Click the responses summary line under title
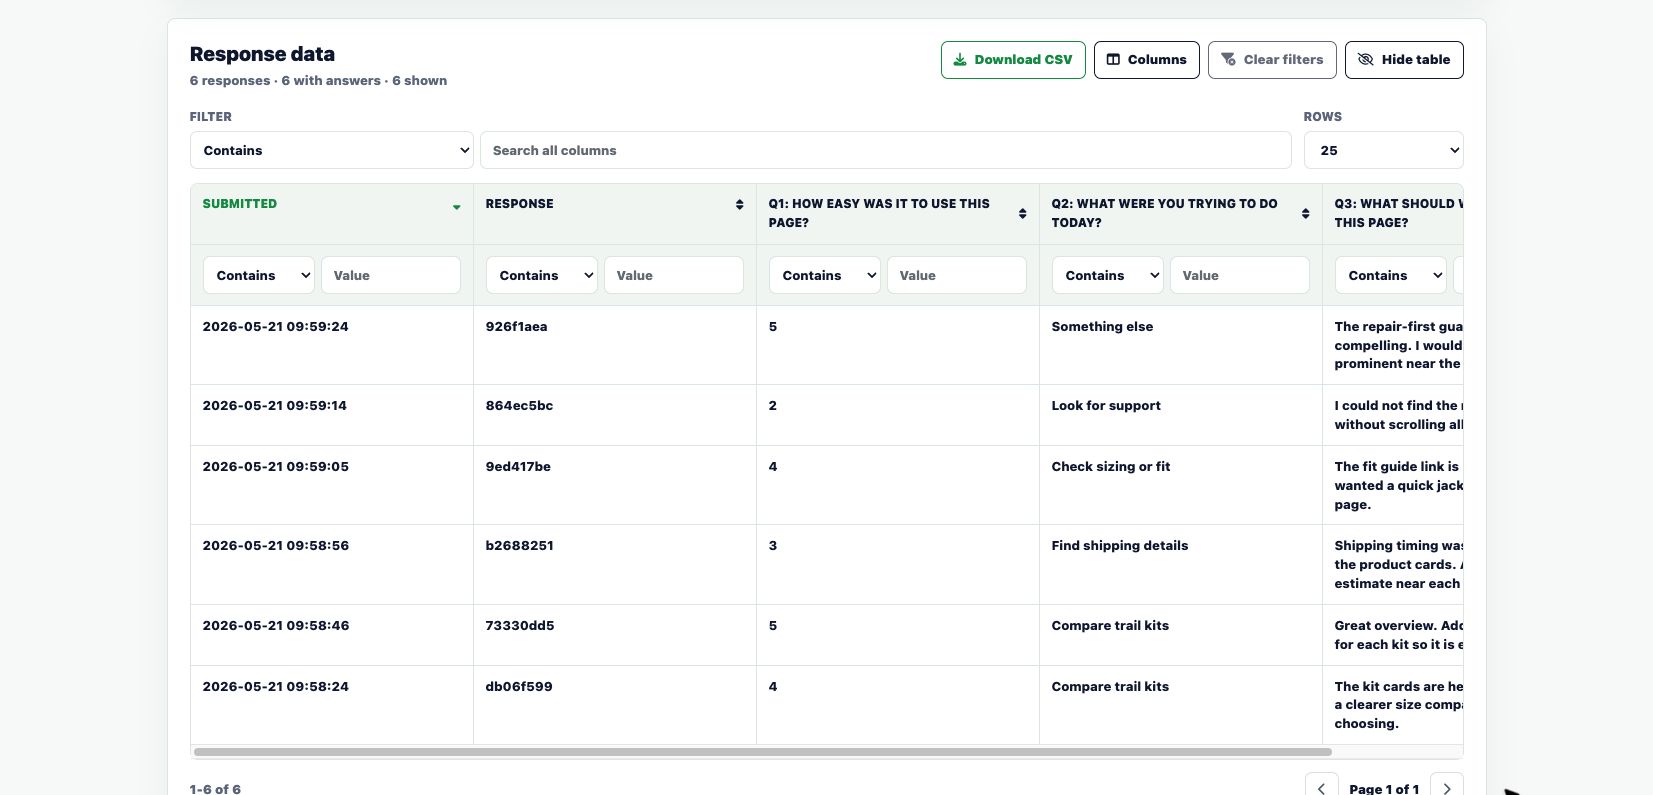The width and height of the screenshot is (1653, 795). pyautogui.click(x=318, y=81)
